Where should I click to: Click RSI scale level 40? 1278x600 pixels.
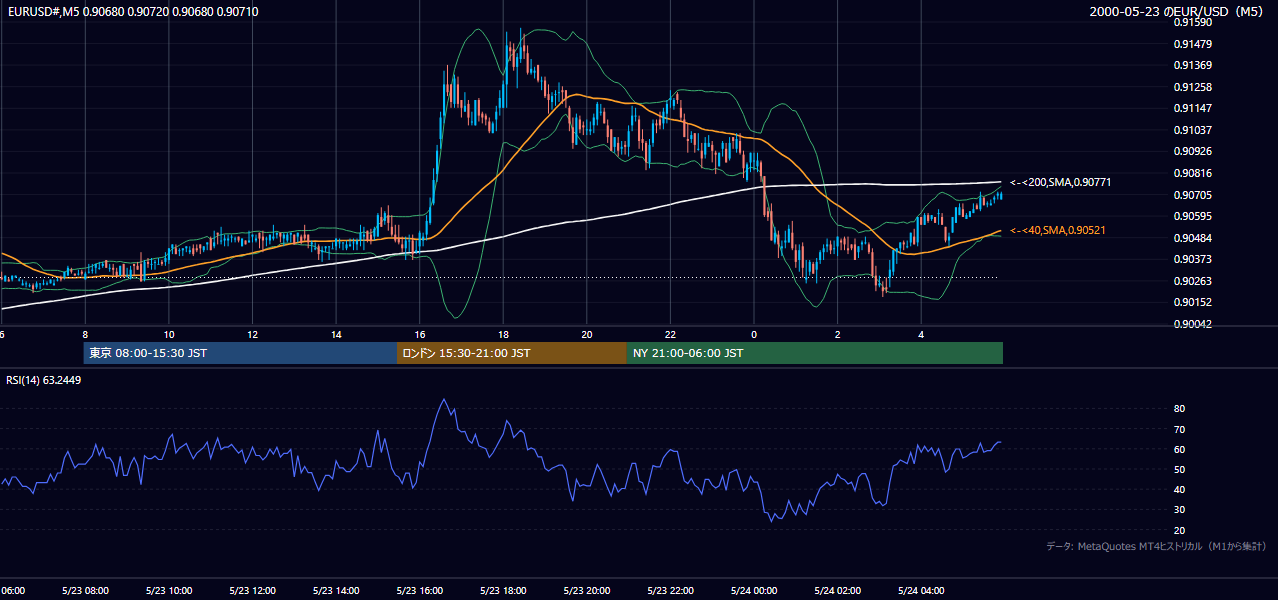1179,490
